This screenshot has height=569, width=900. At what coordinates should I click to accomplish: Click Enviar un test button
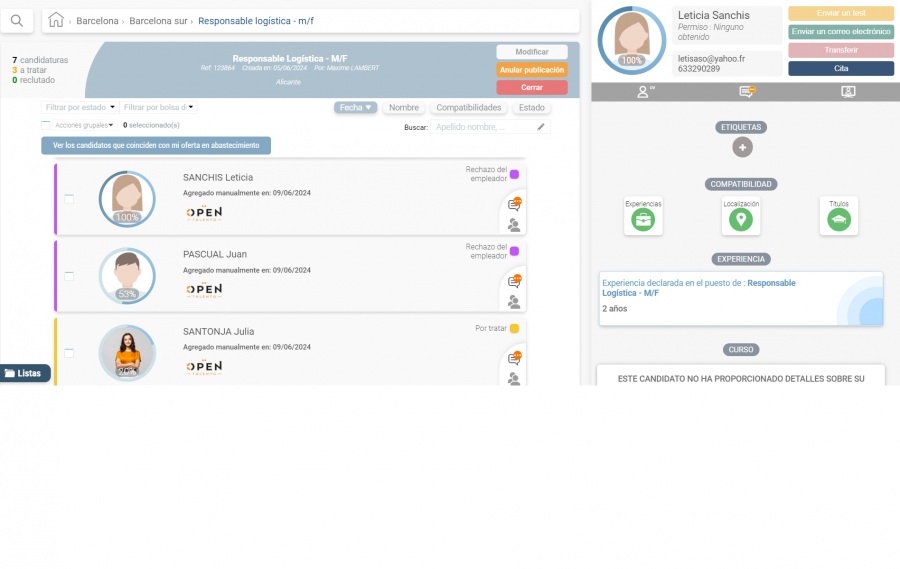tap(841, 13)
